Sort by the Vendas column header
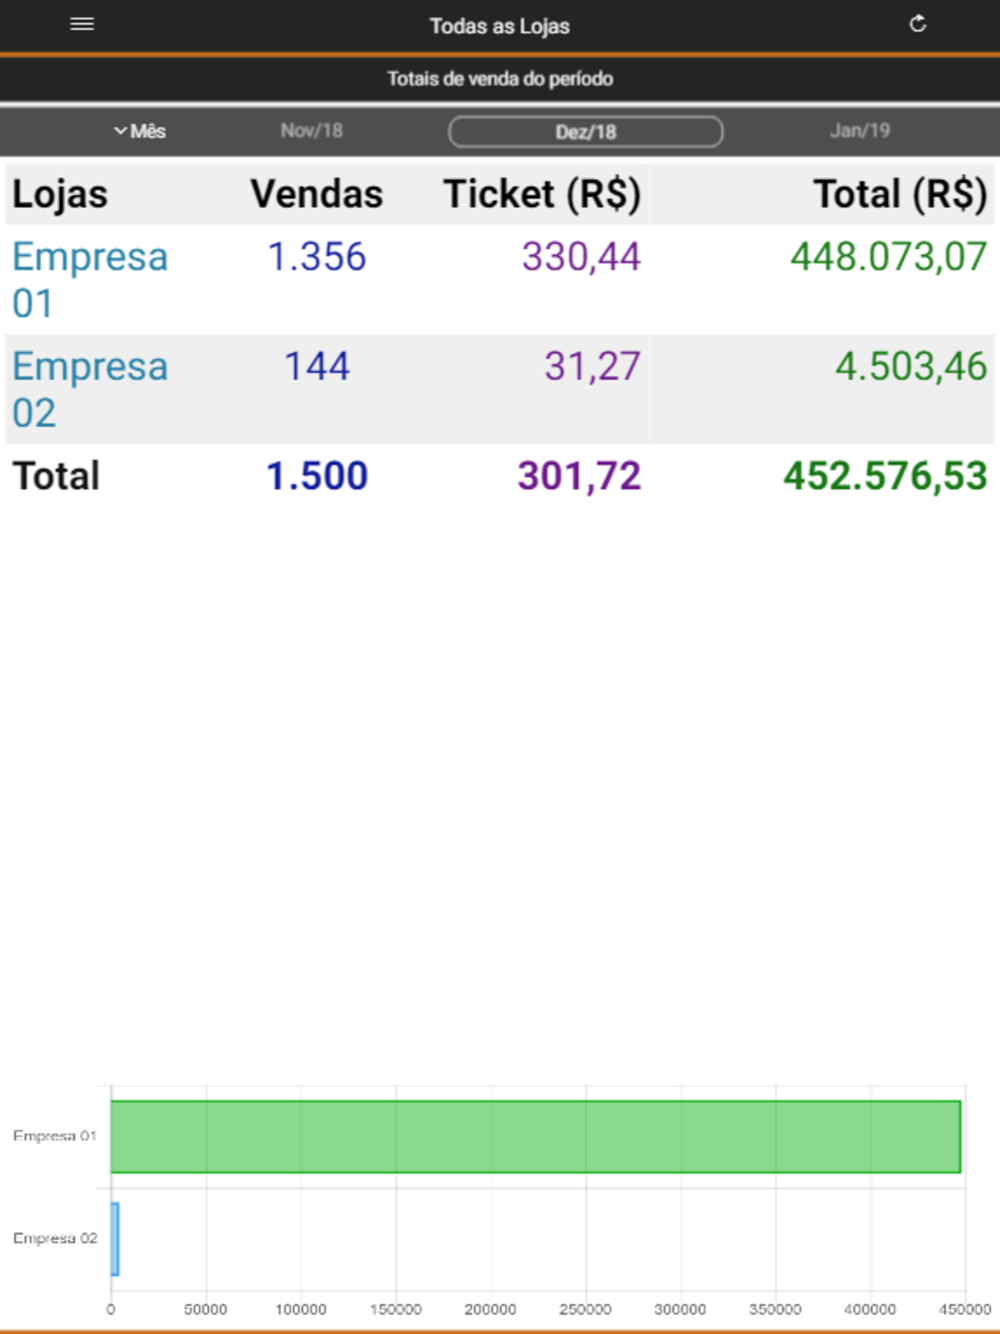The image size is (1000, 1334). click(316, 194)
